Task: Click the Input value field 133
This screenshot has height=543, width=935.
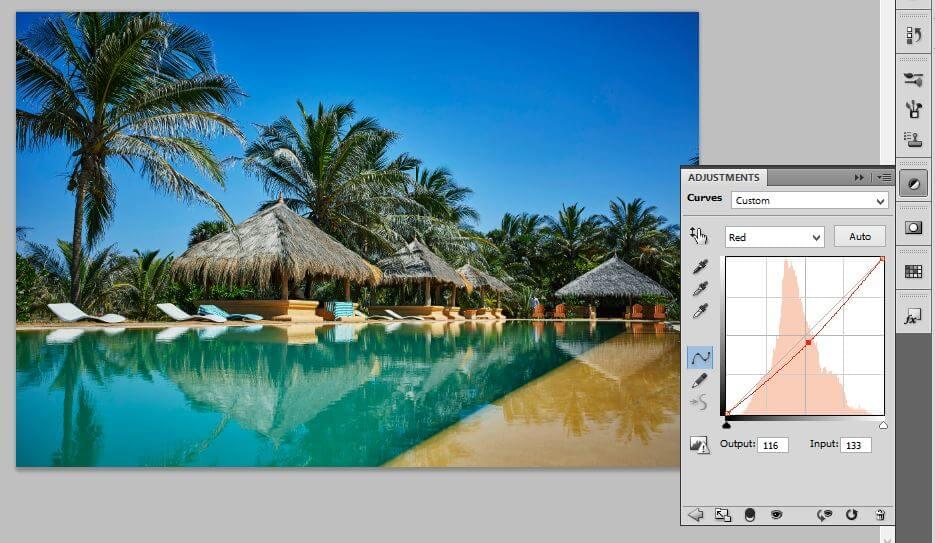Action: pos(856,445)
